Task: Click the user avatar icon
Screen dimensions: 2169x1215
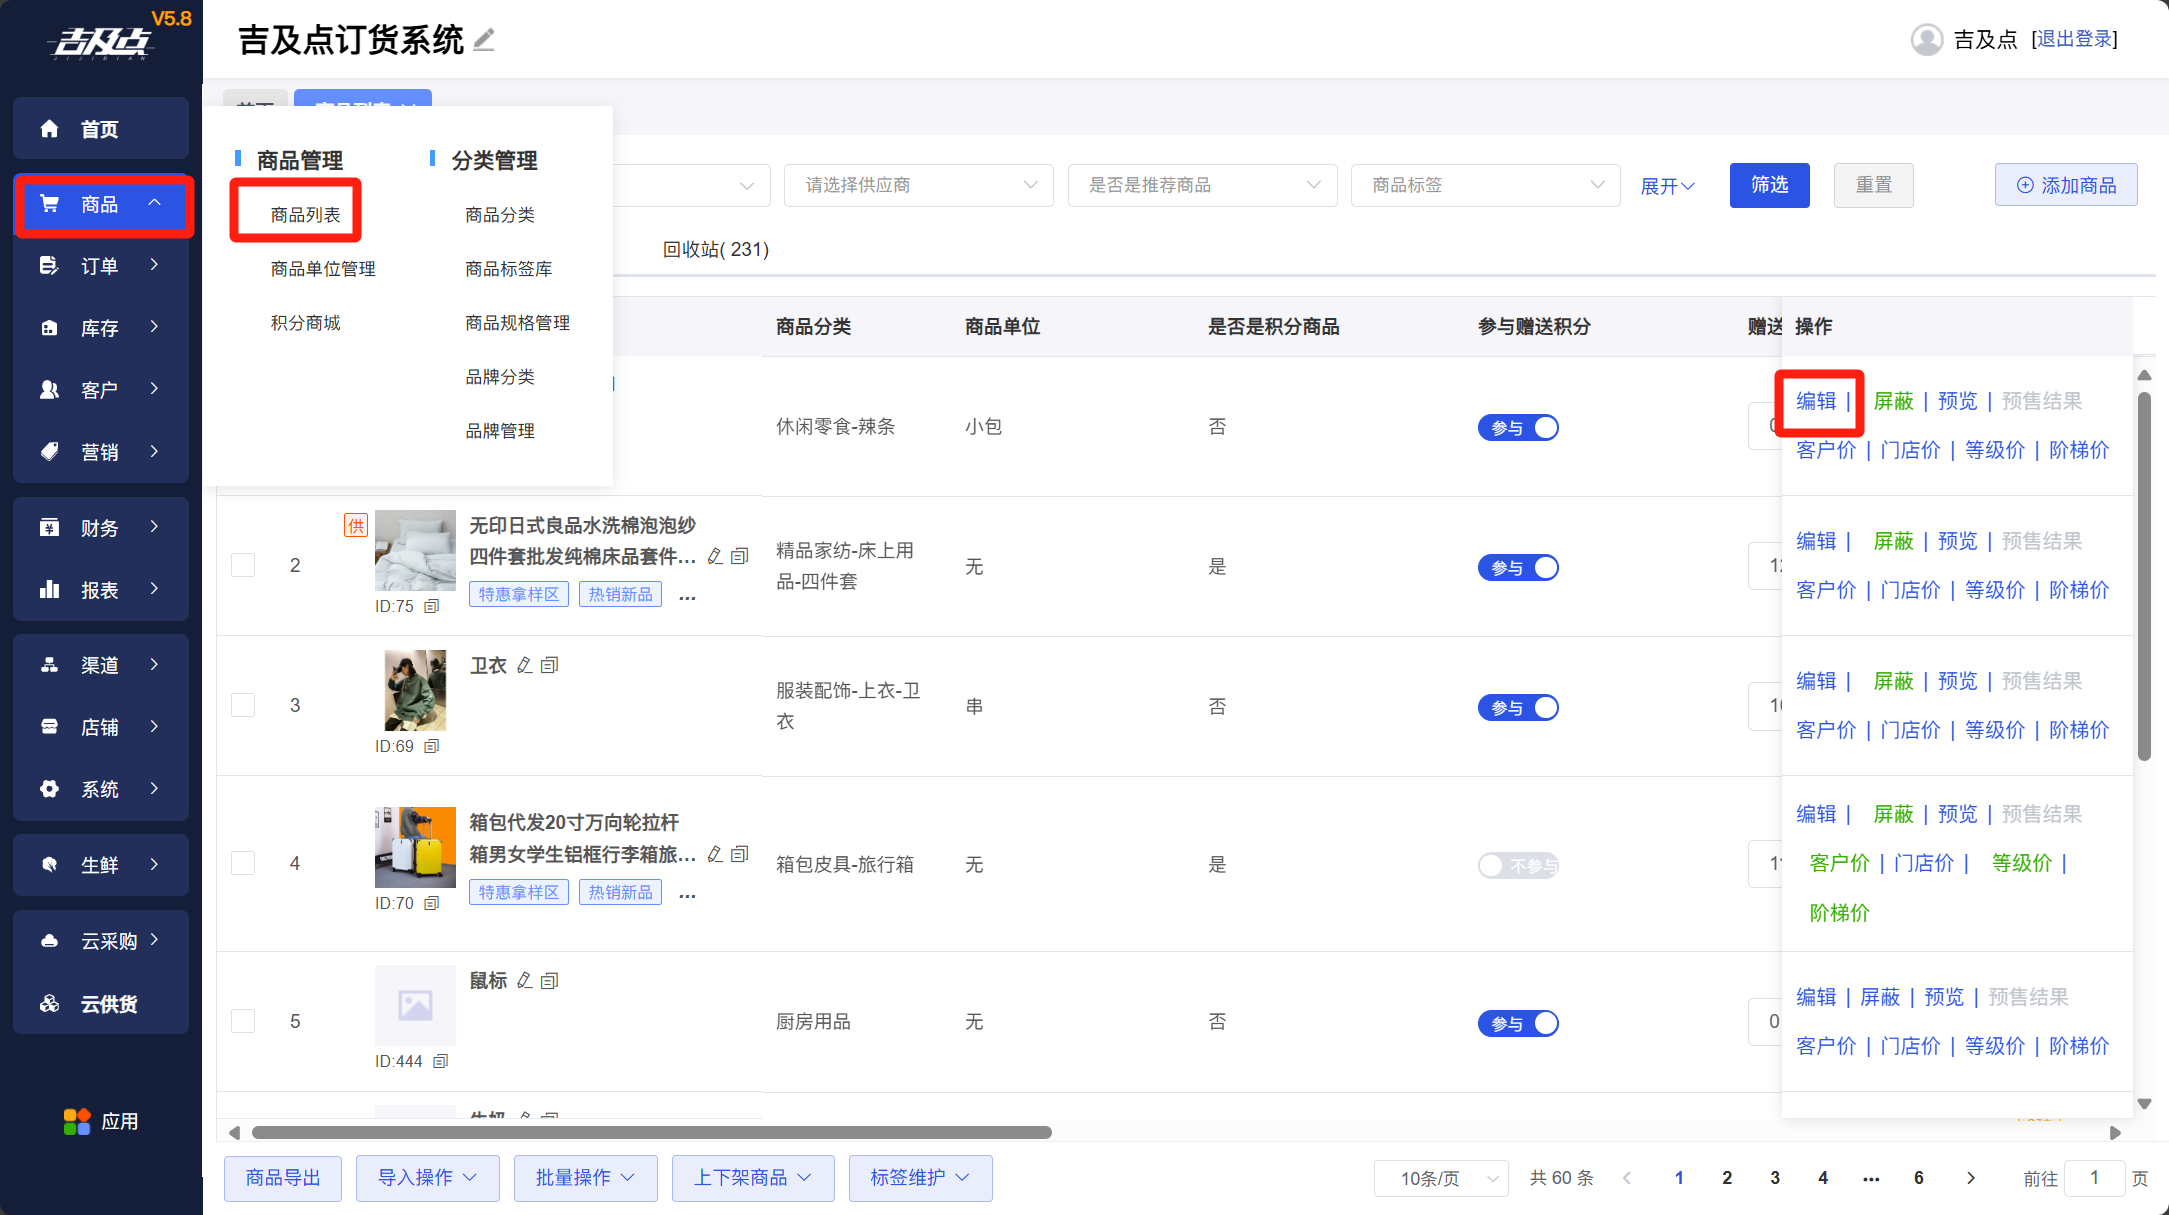Action: pyautogui.click(x=1926, y=40)
